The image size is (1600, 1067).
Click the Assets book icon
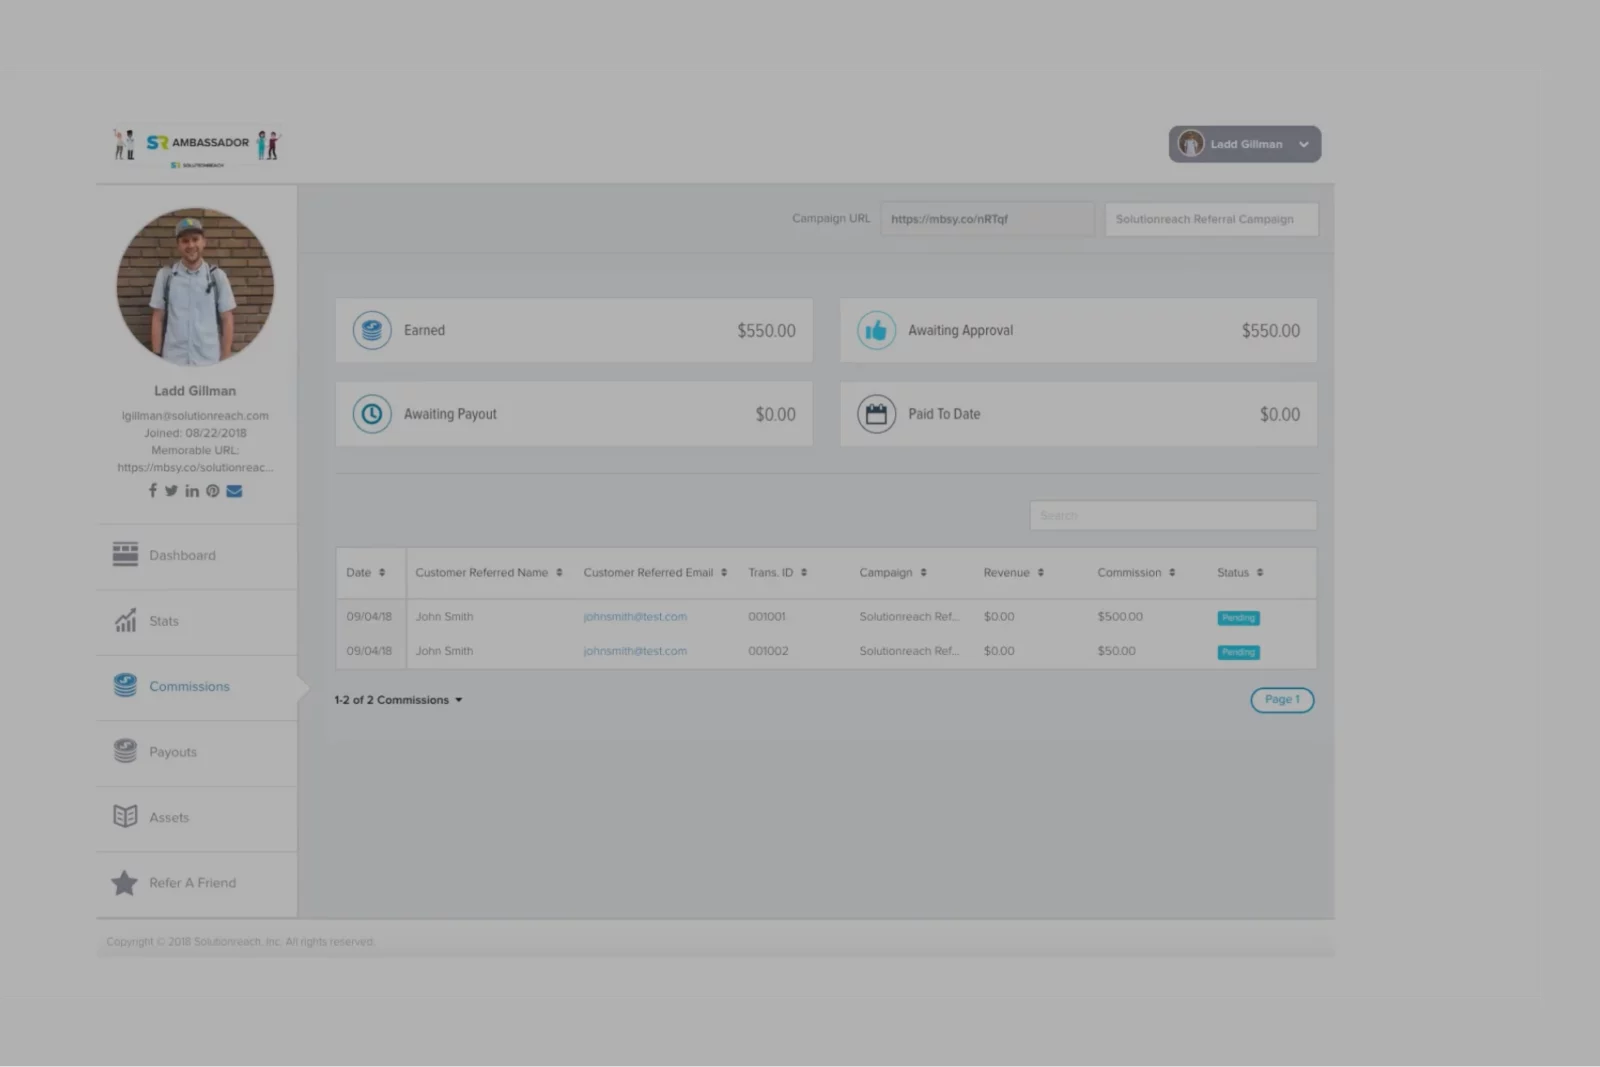pyautogui.click(x=125, y=816)
